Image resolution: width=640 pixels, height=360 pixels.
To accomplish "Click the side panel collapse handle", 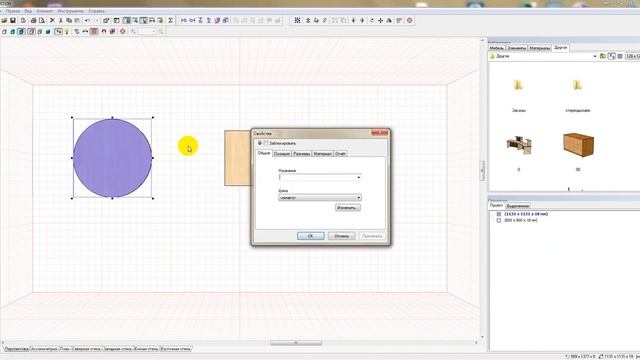I will click(482, 170).
